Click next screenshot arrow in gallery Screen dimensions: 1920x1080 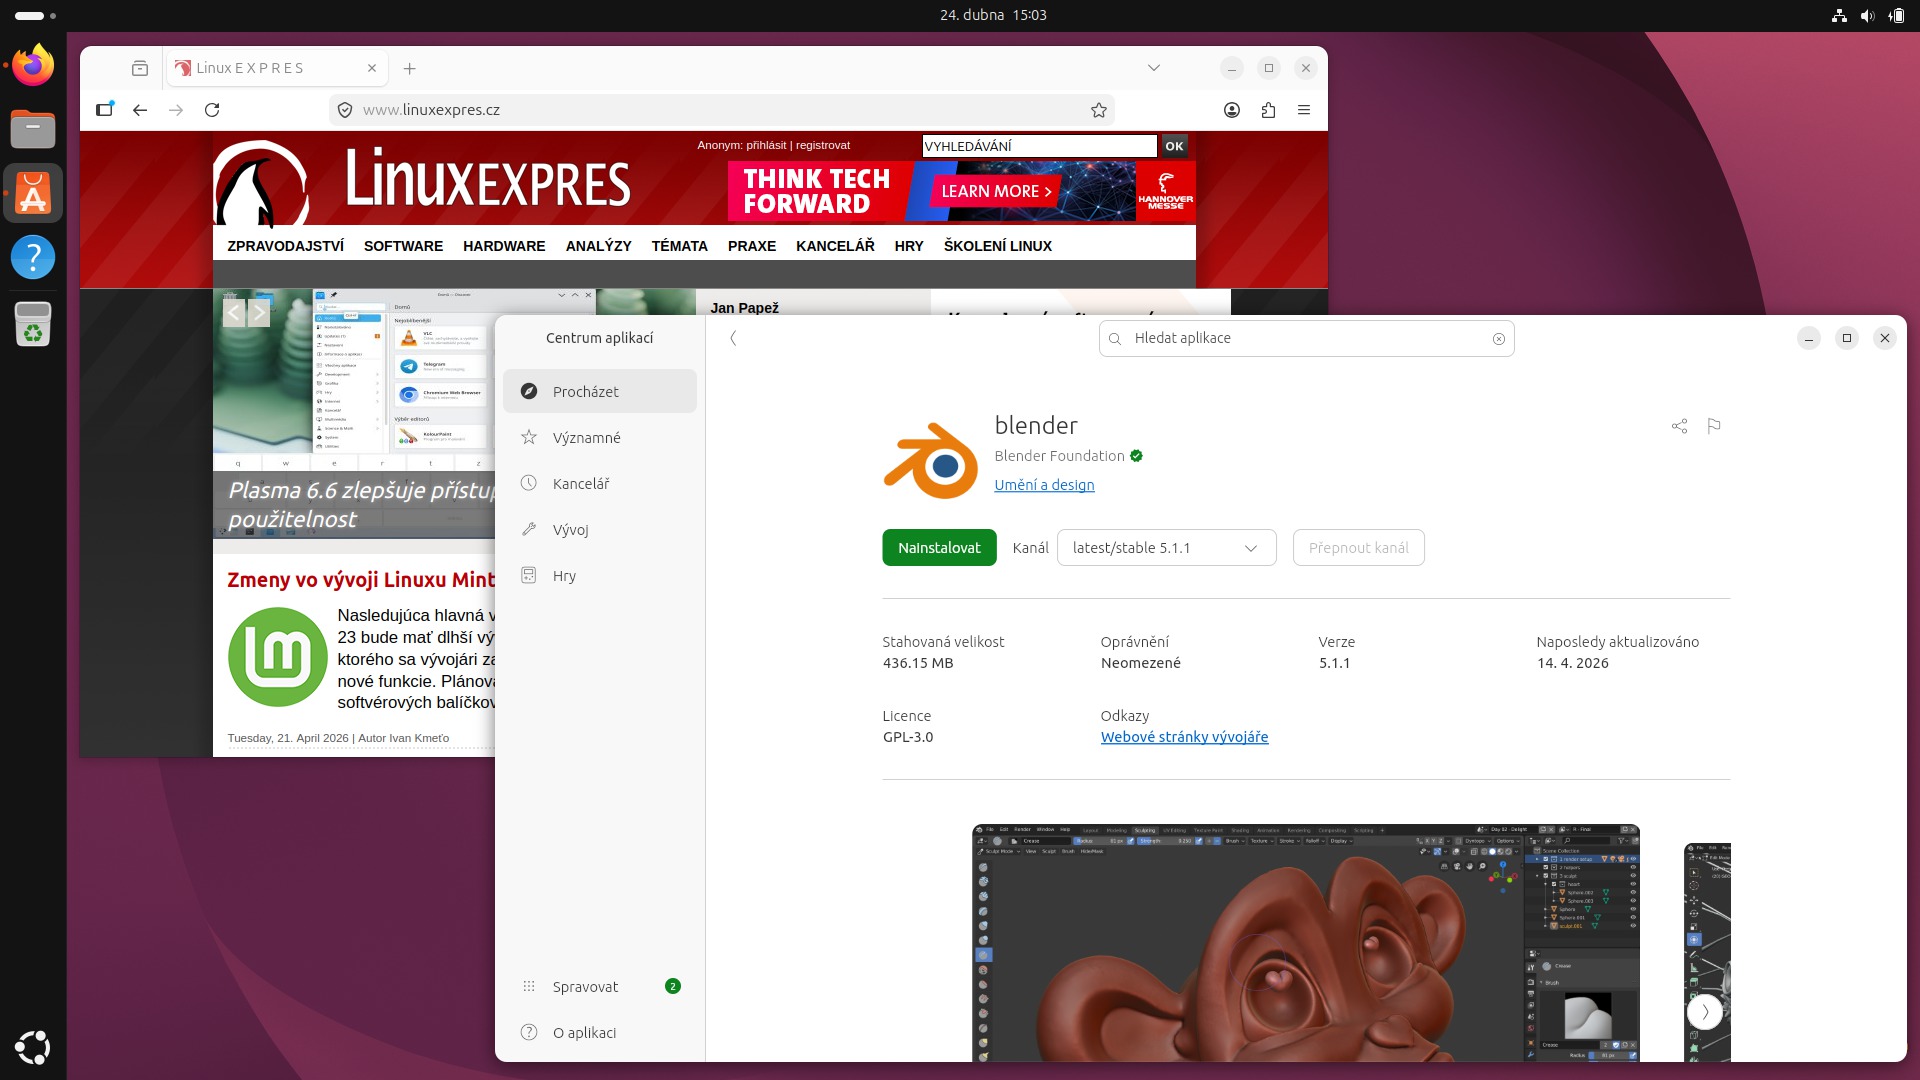pos(1704,1011)
